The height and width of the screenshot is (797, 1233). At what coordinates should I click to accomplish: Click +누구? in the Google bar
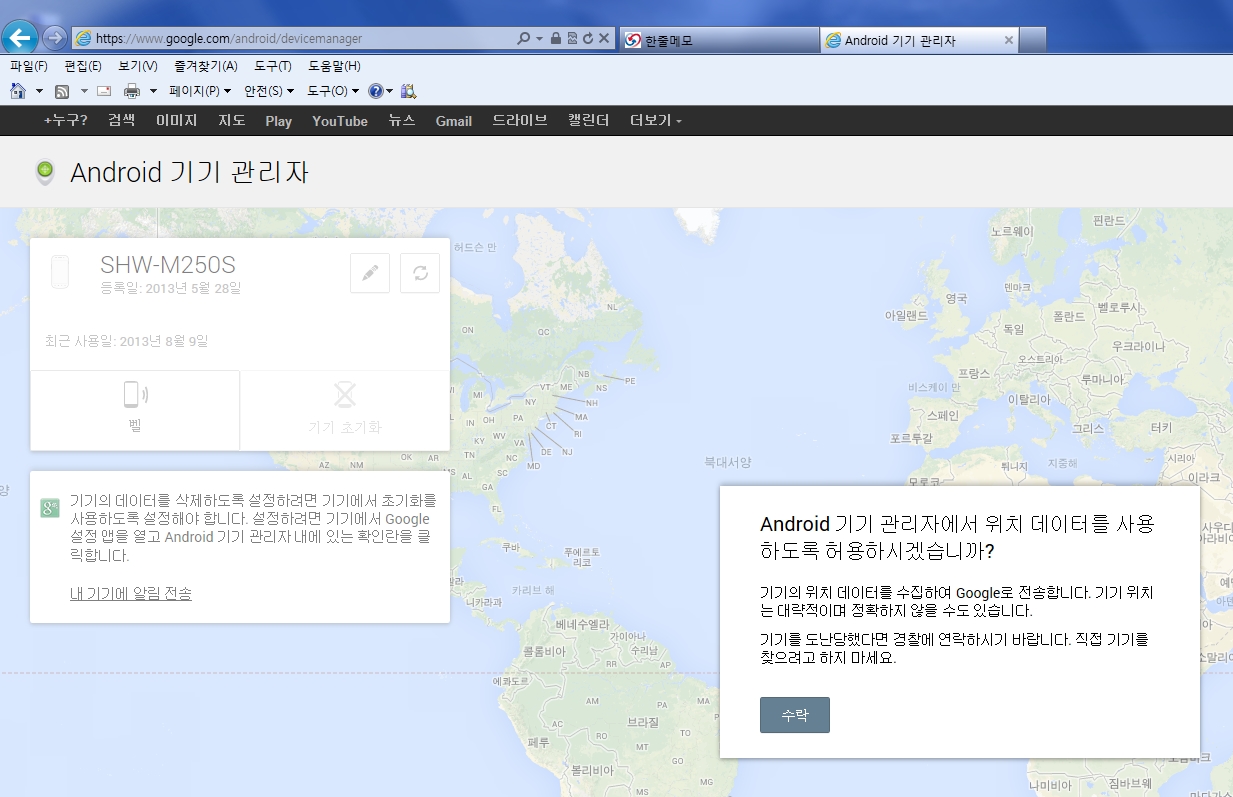point(65,120)
